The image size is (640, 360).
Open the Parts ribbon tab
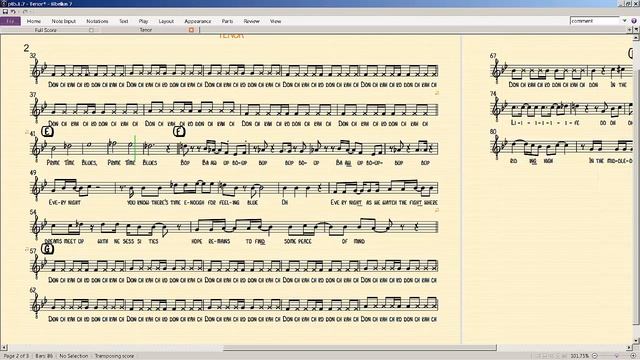pos(227,21)
